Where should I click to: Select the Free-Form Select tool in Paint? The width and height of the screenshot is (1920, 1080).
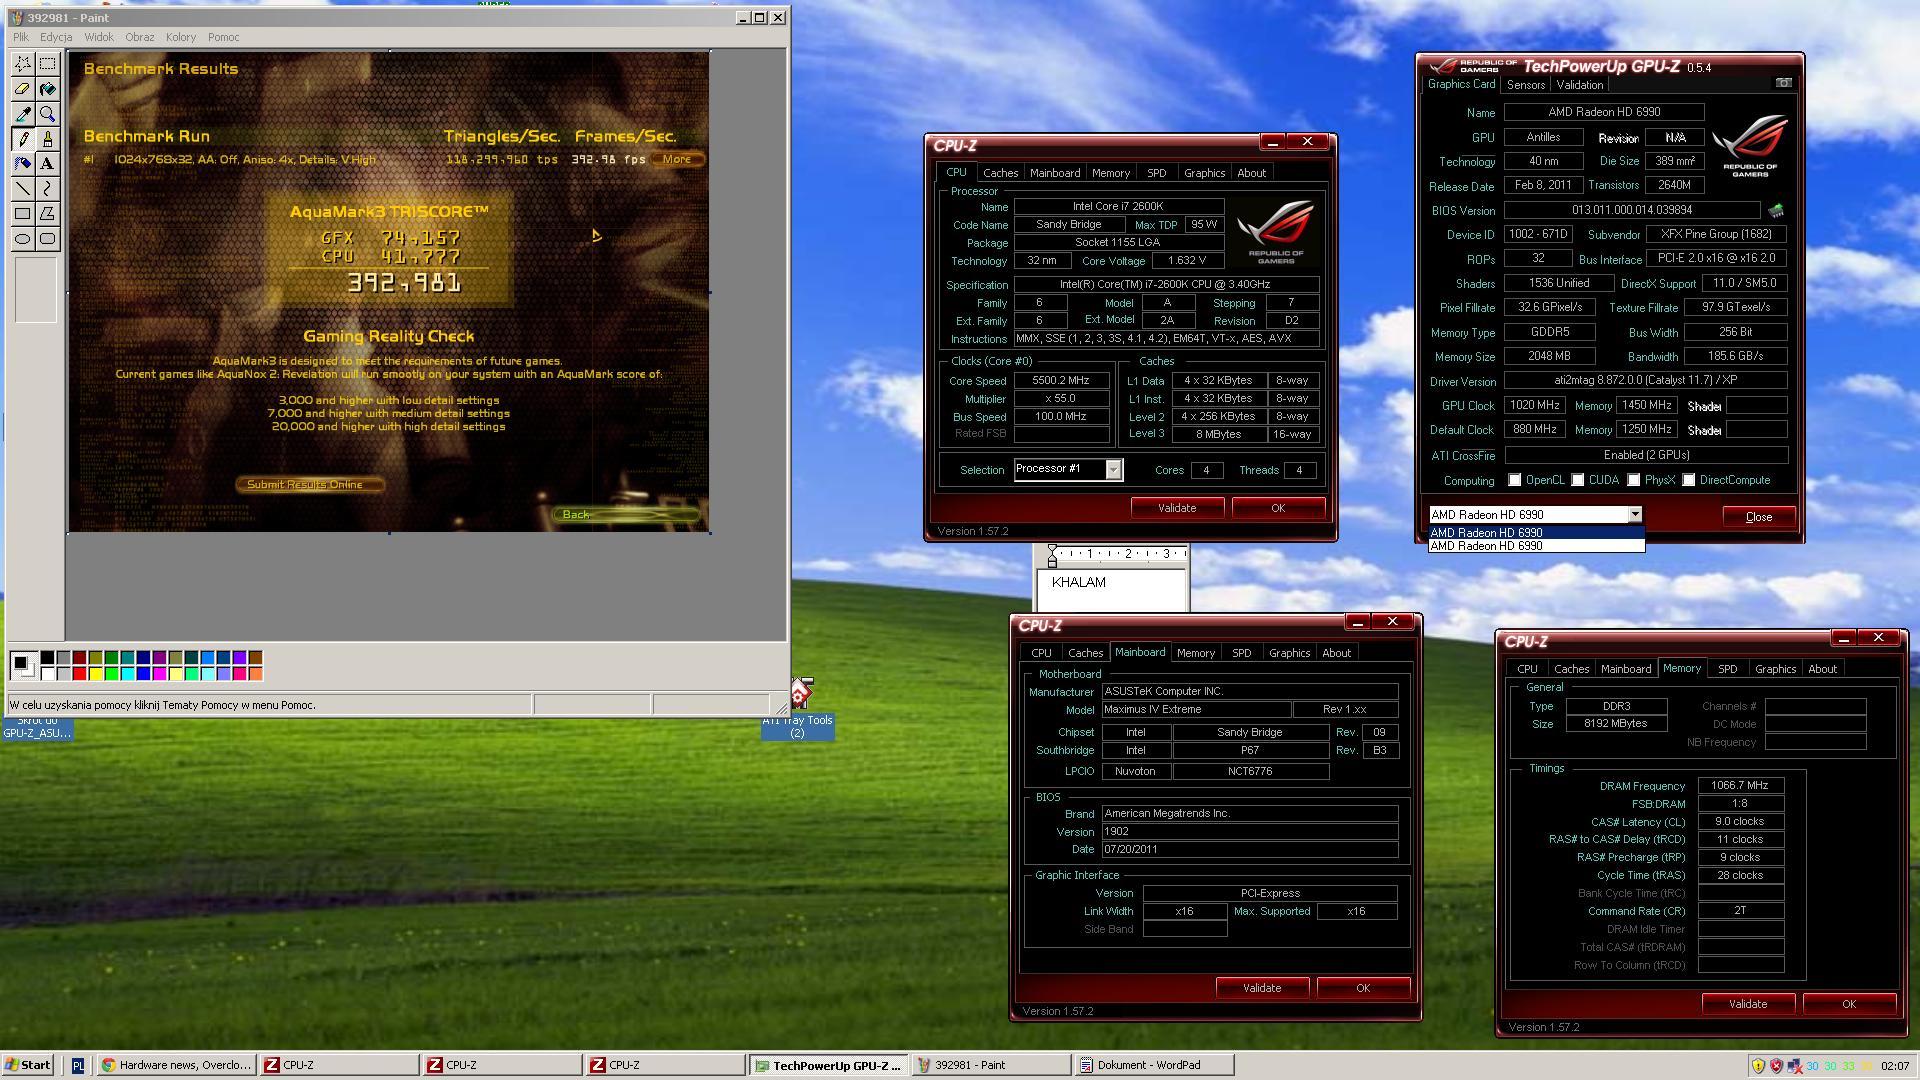coord(22,64)
